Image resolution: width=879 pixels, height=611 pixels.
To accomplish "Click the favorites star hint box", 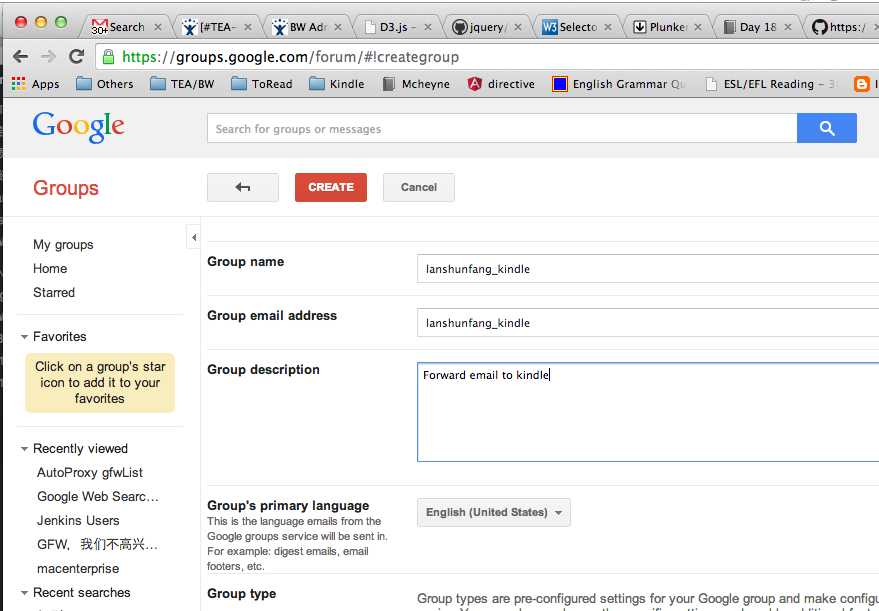I will pyautogui.click(x=100, y=383).
